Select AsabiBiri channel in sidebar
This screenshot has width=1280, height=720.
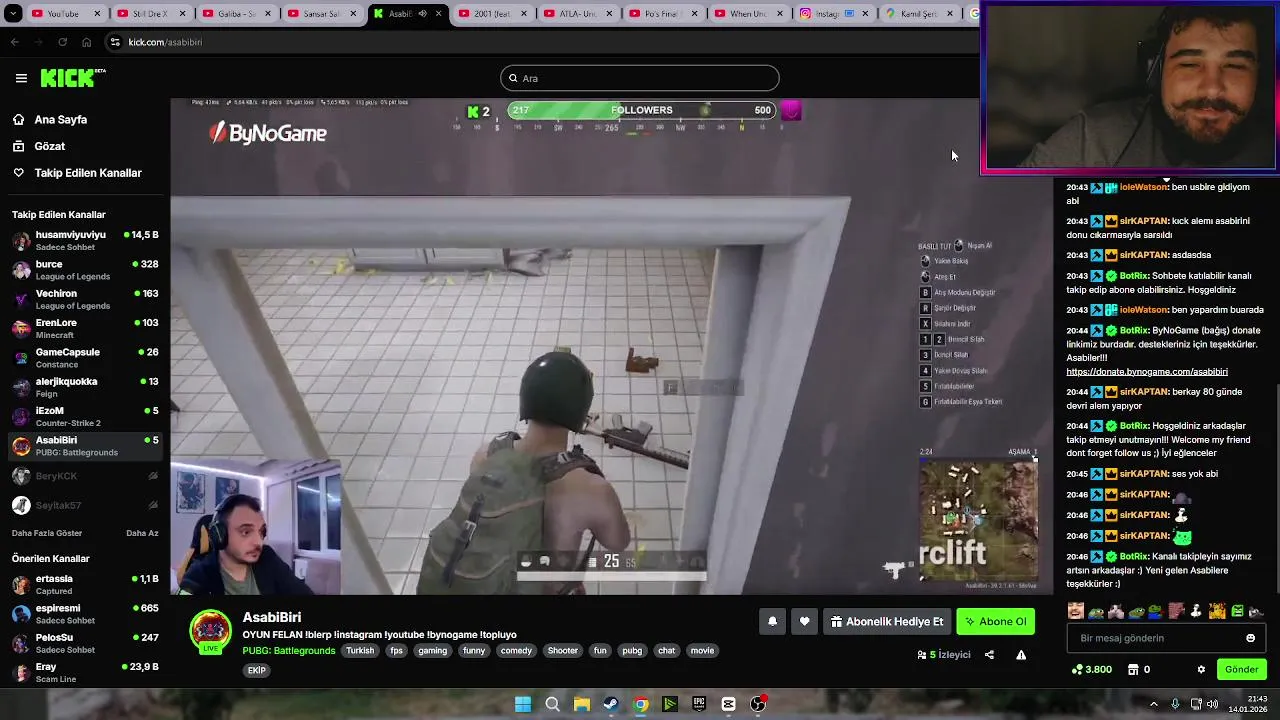point(85,446)
